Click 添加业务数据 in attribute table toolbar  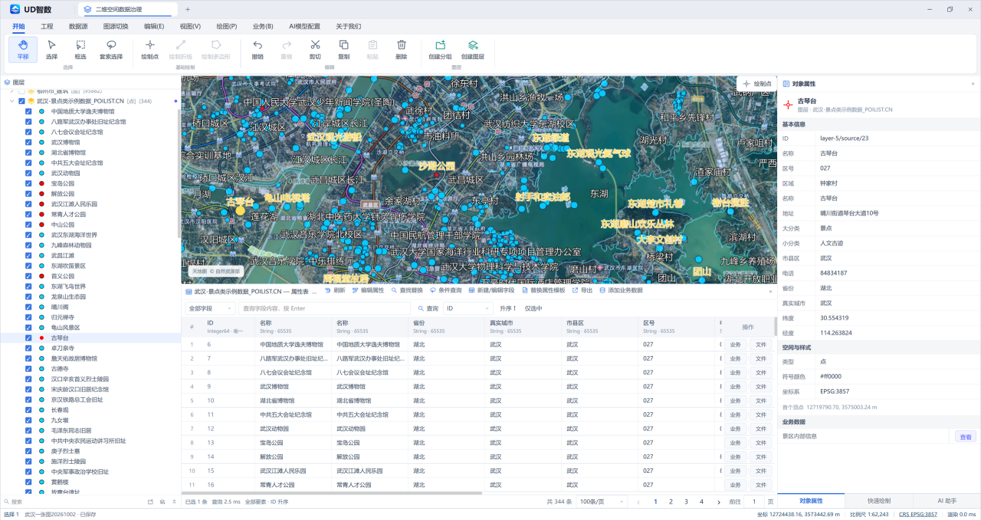pyautogui.click(x=621, y=290)
